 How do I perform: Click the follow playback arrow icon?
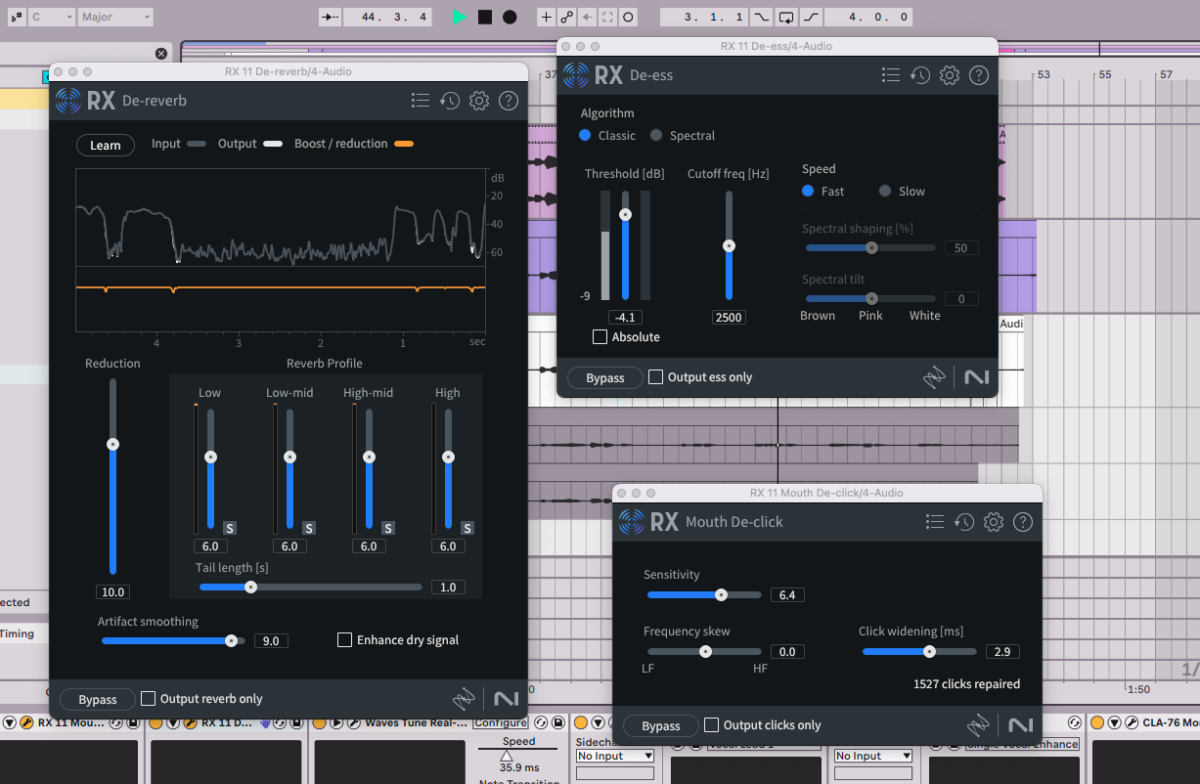pos(329,17)
